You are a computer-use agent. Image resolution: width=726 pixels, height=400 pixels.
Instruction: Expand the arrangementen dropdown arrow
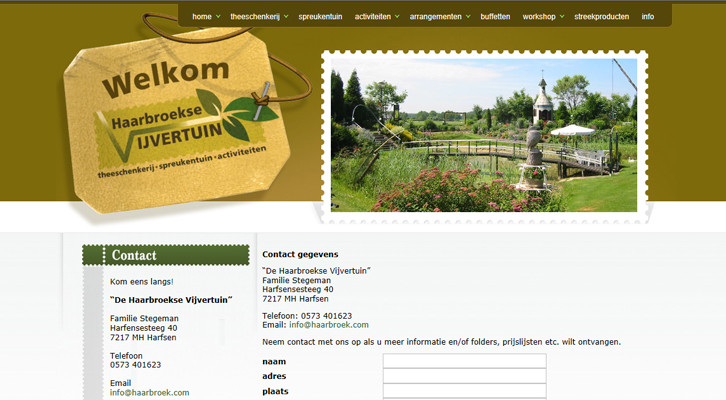(x=468, y=17)
